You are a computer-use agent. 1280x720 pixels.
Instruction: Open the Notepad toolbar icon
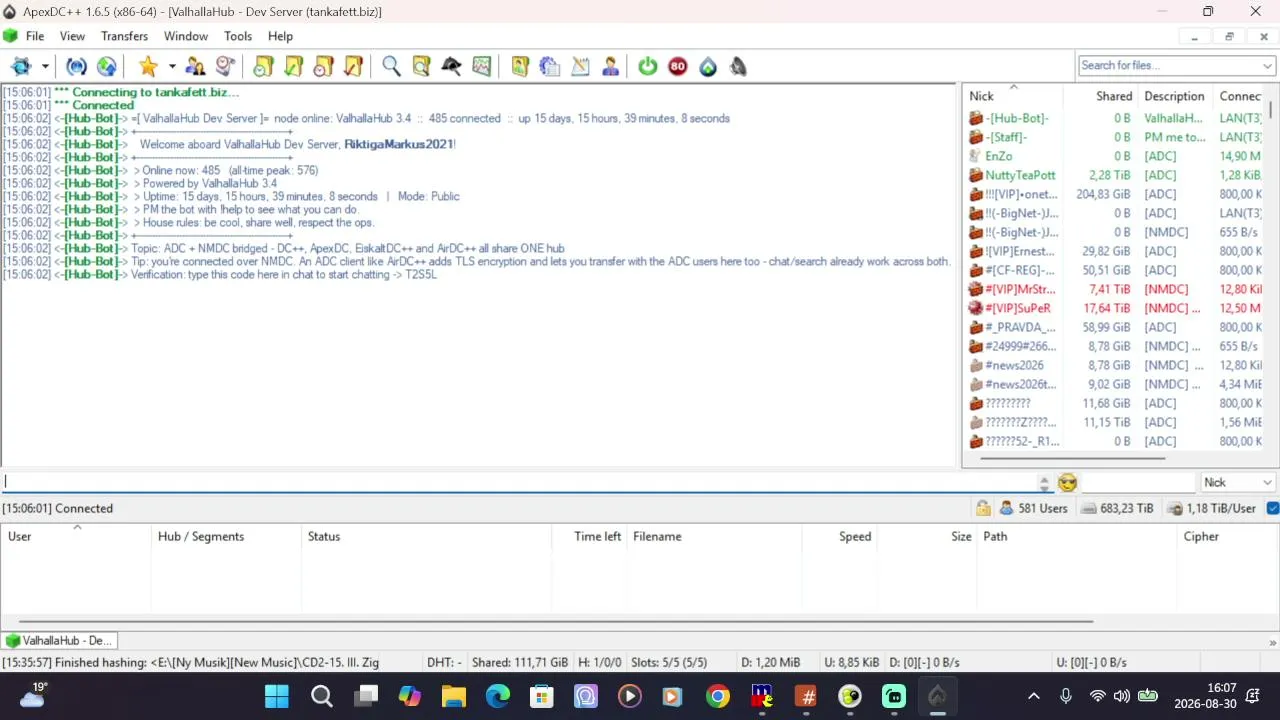(x=580, y=67)
